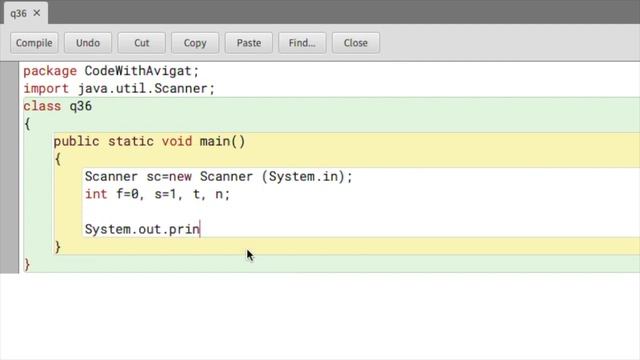Open the Find... dialog
Image resolution: width=640 pixels, height=360 pixels.
point(302,43)
